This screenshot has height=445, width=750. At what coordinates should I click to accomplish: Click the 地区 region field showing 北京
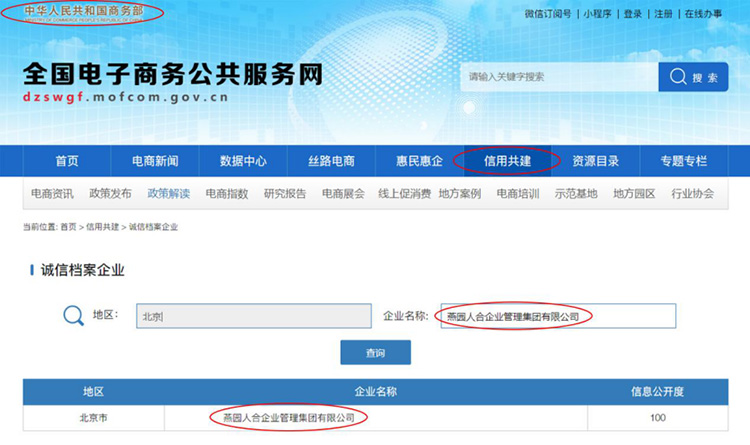[x=254, y=316]
